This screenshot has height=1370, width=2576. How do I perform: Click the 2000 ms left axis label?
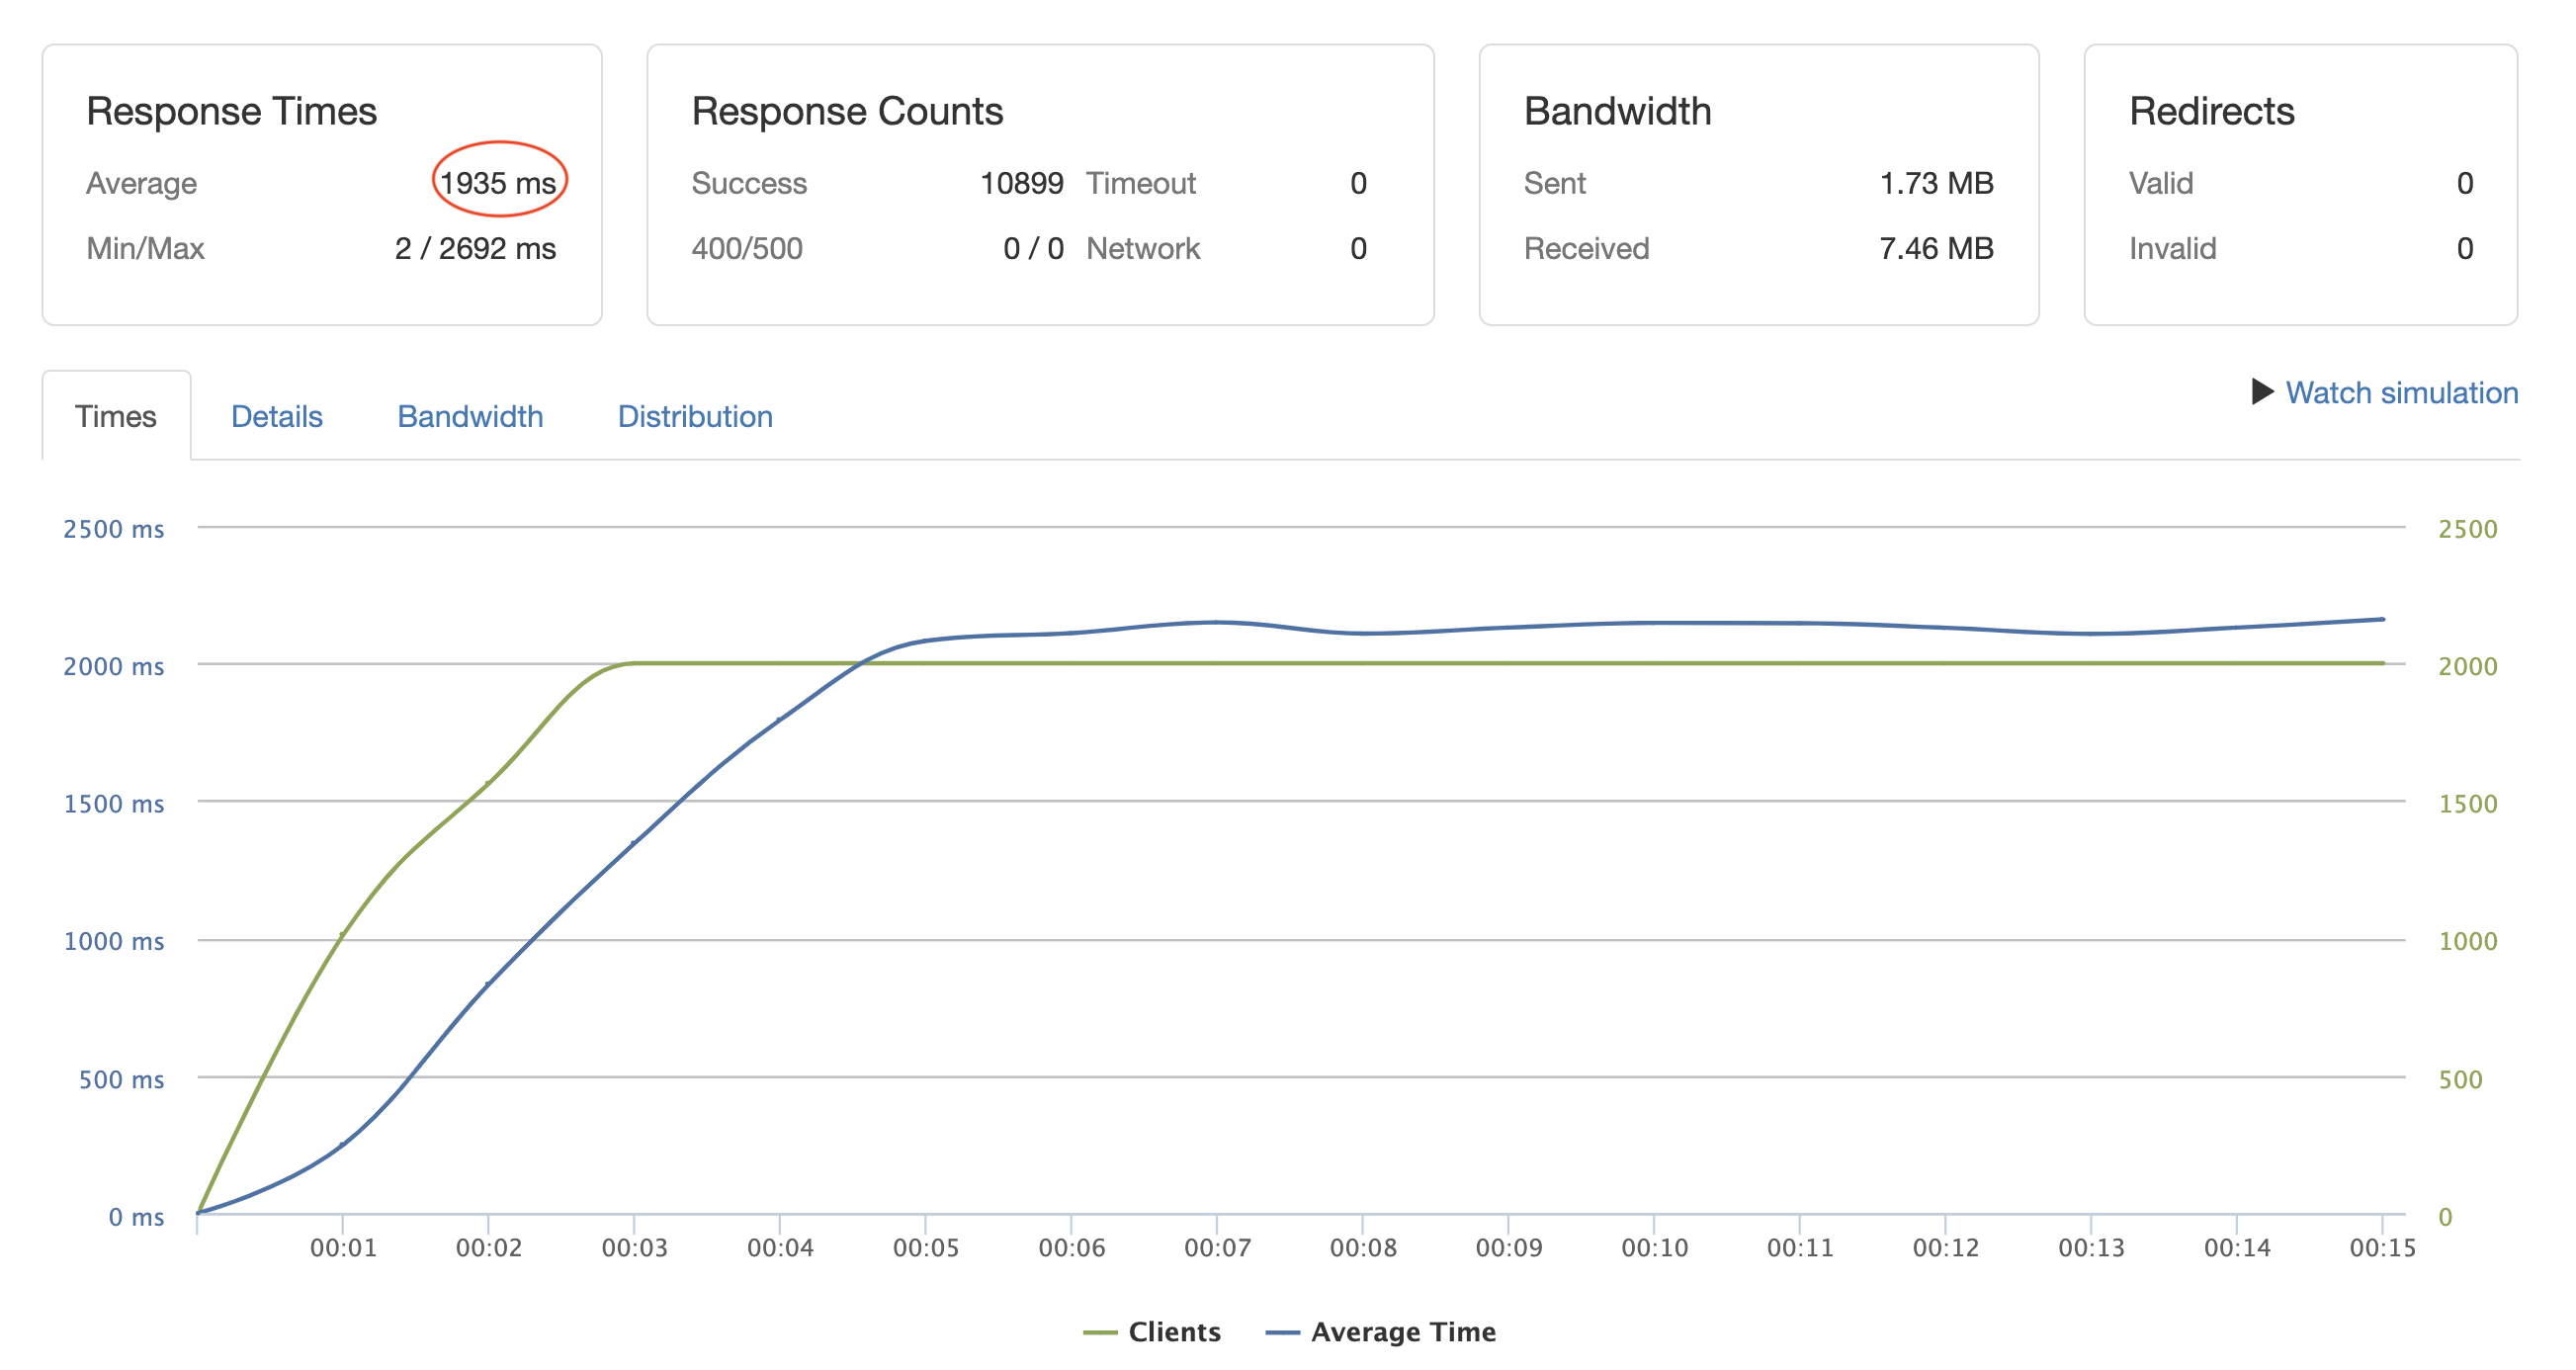point(113,666)
